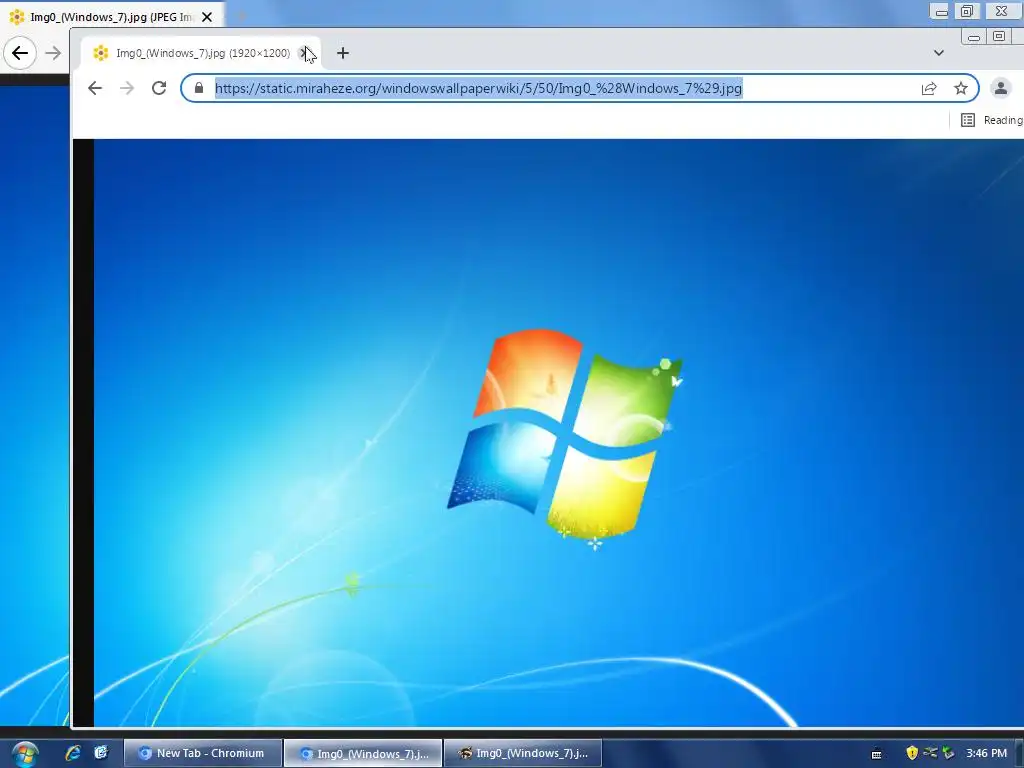
Task: Select the Img0_(Windows_7).jpg (1920×1200) tab
Action: click(202, 53)
